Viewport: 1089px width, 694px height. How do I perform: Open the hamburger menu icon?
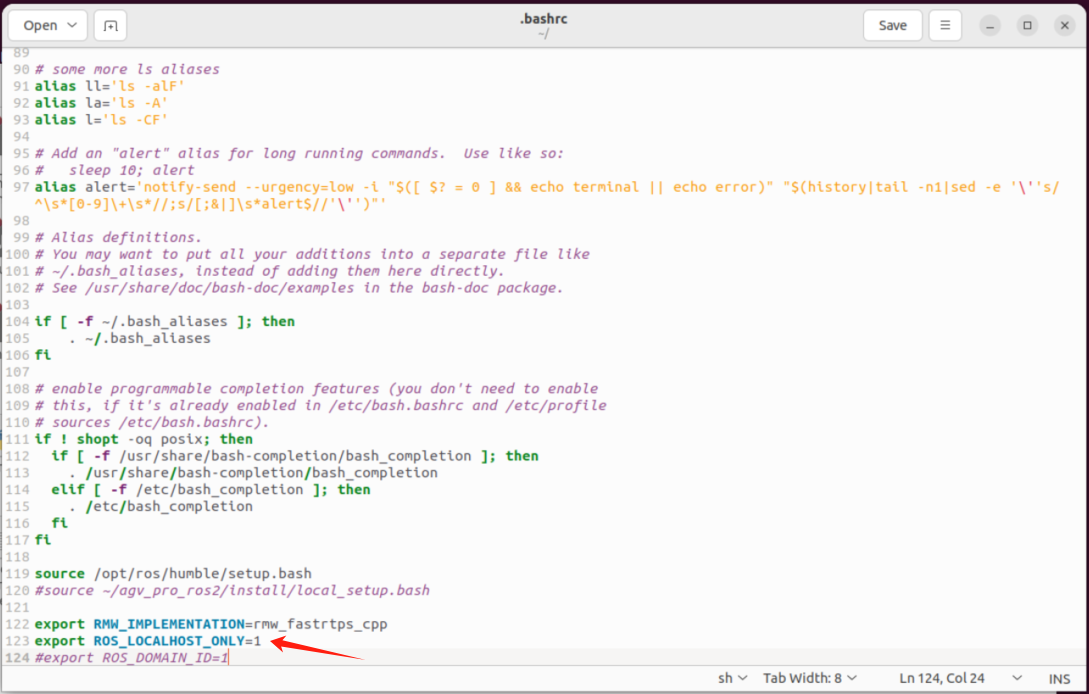(945, 26)
